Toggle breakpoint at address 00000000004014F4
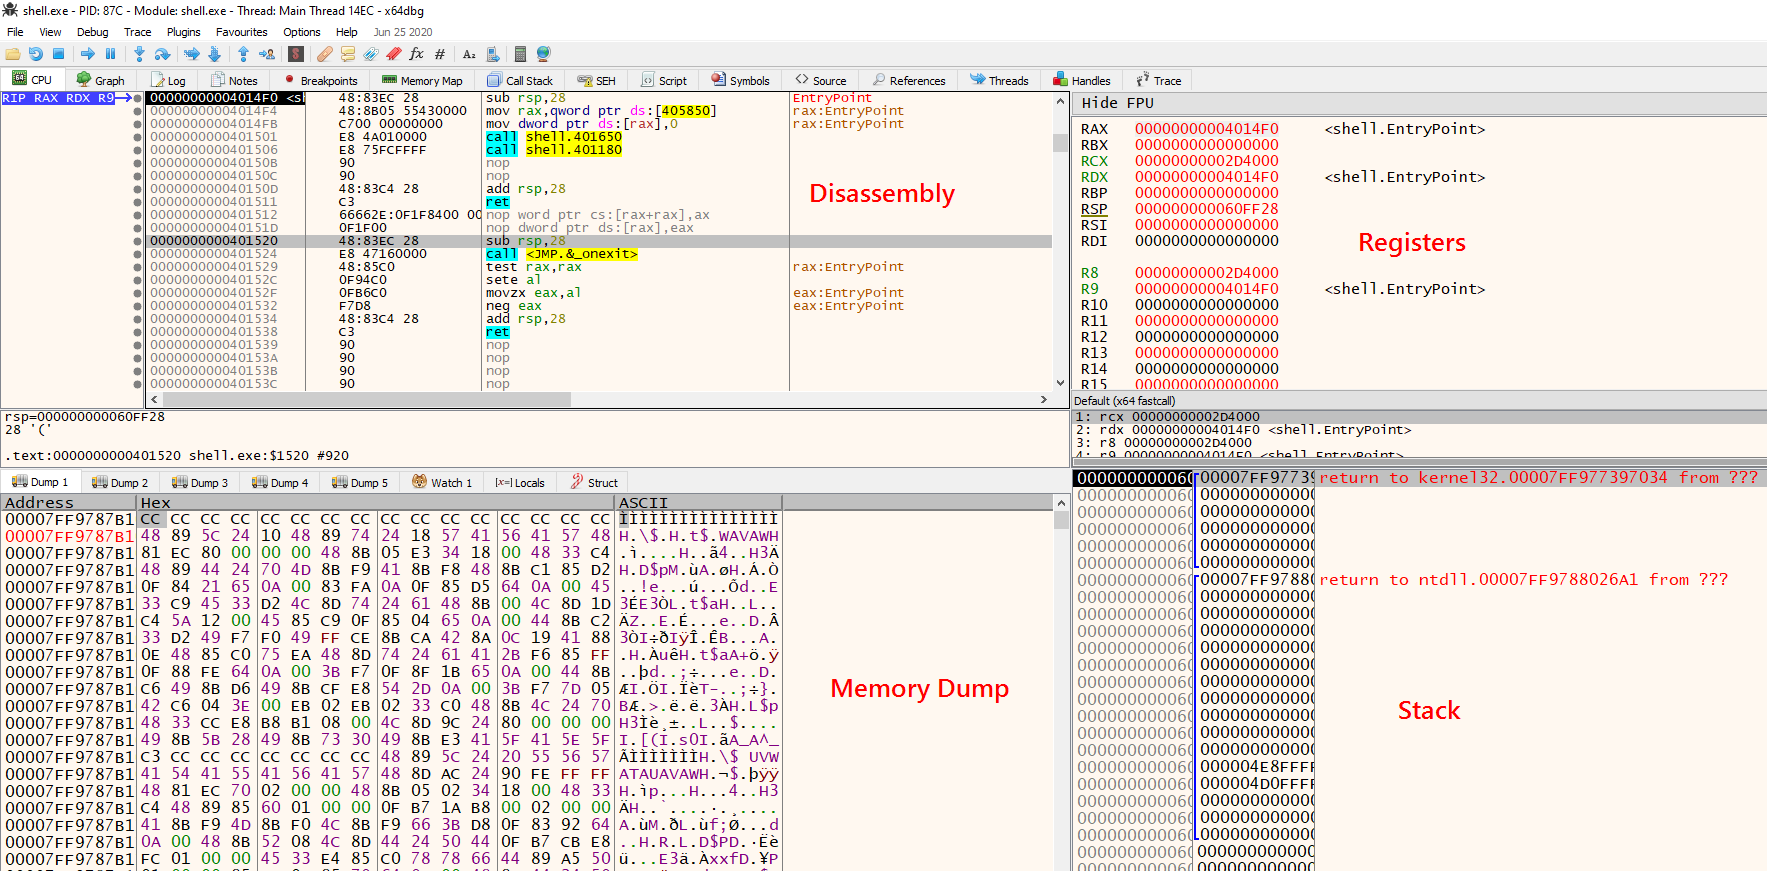1767x871 pixels. point(138,111)
